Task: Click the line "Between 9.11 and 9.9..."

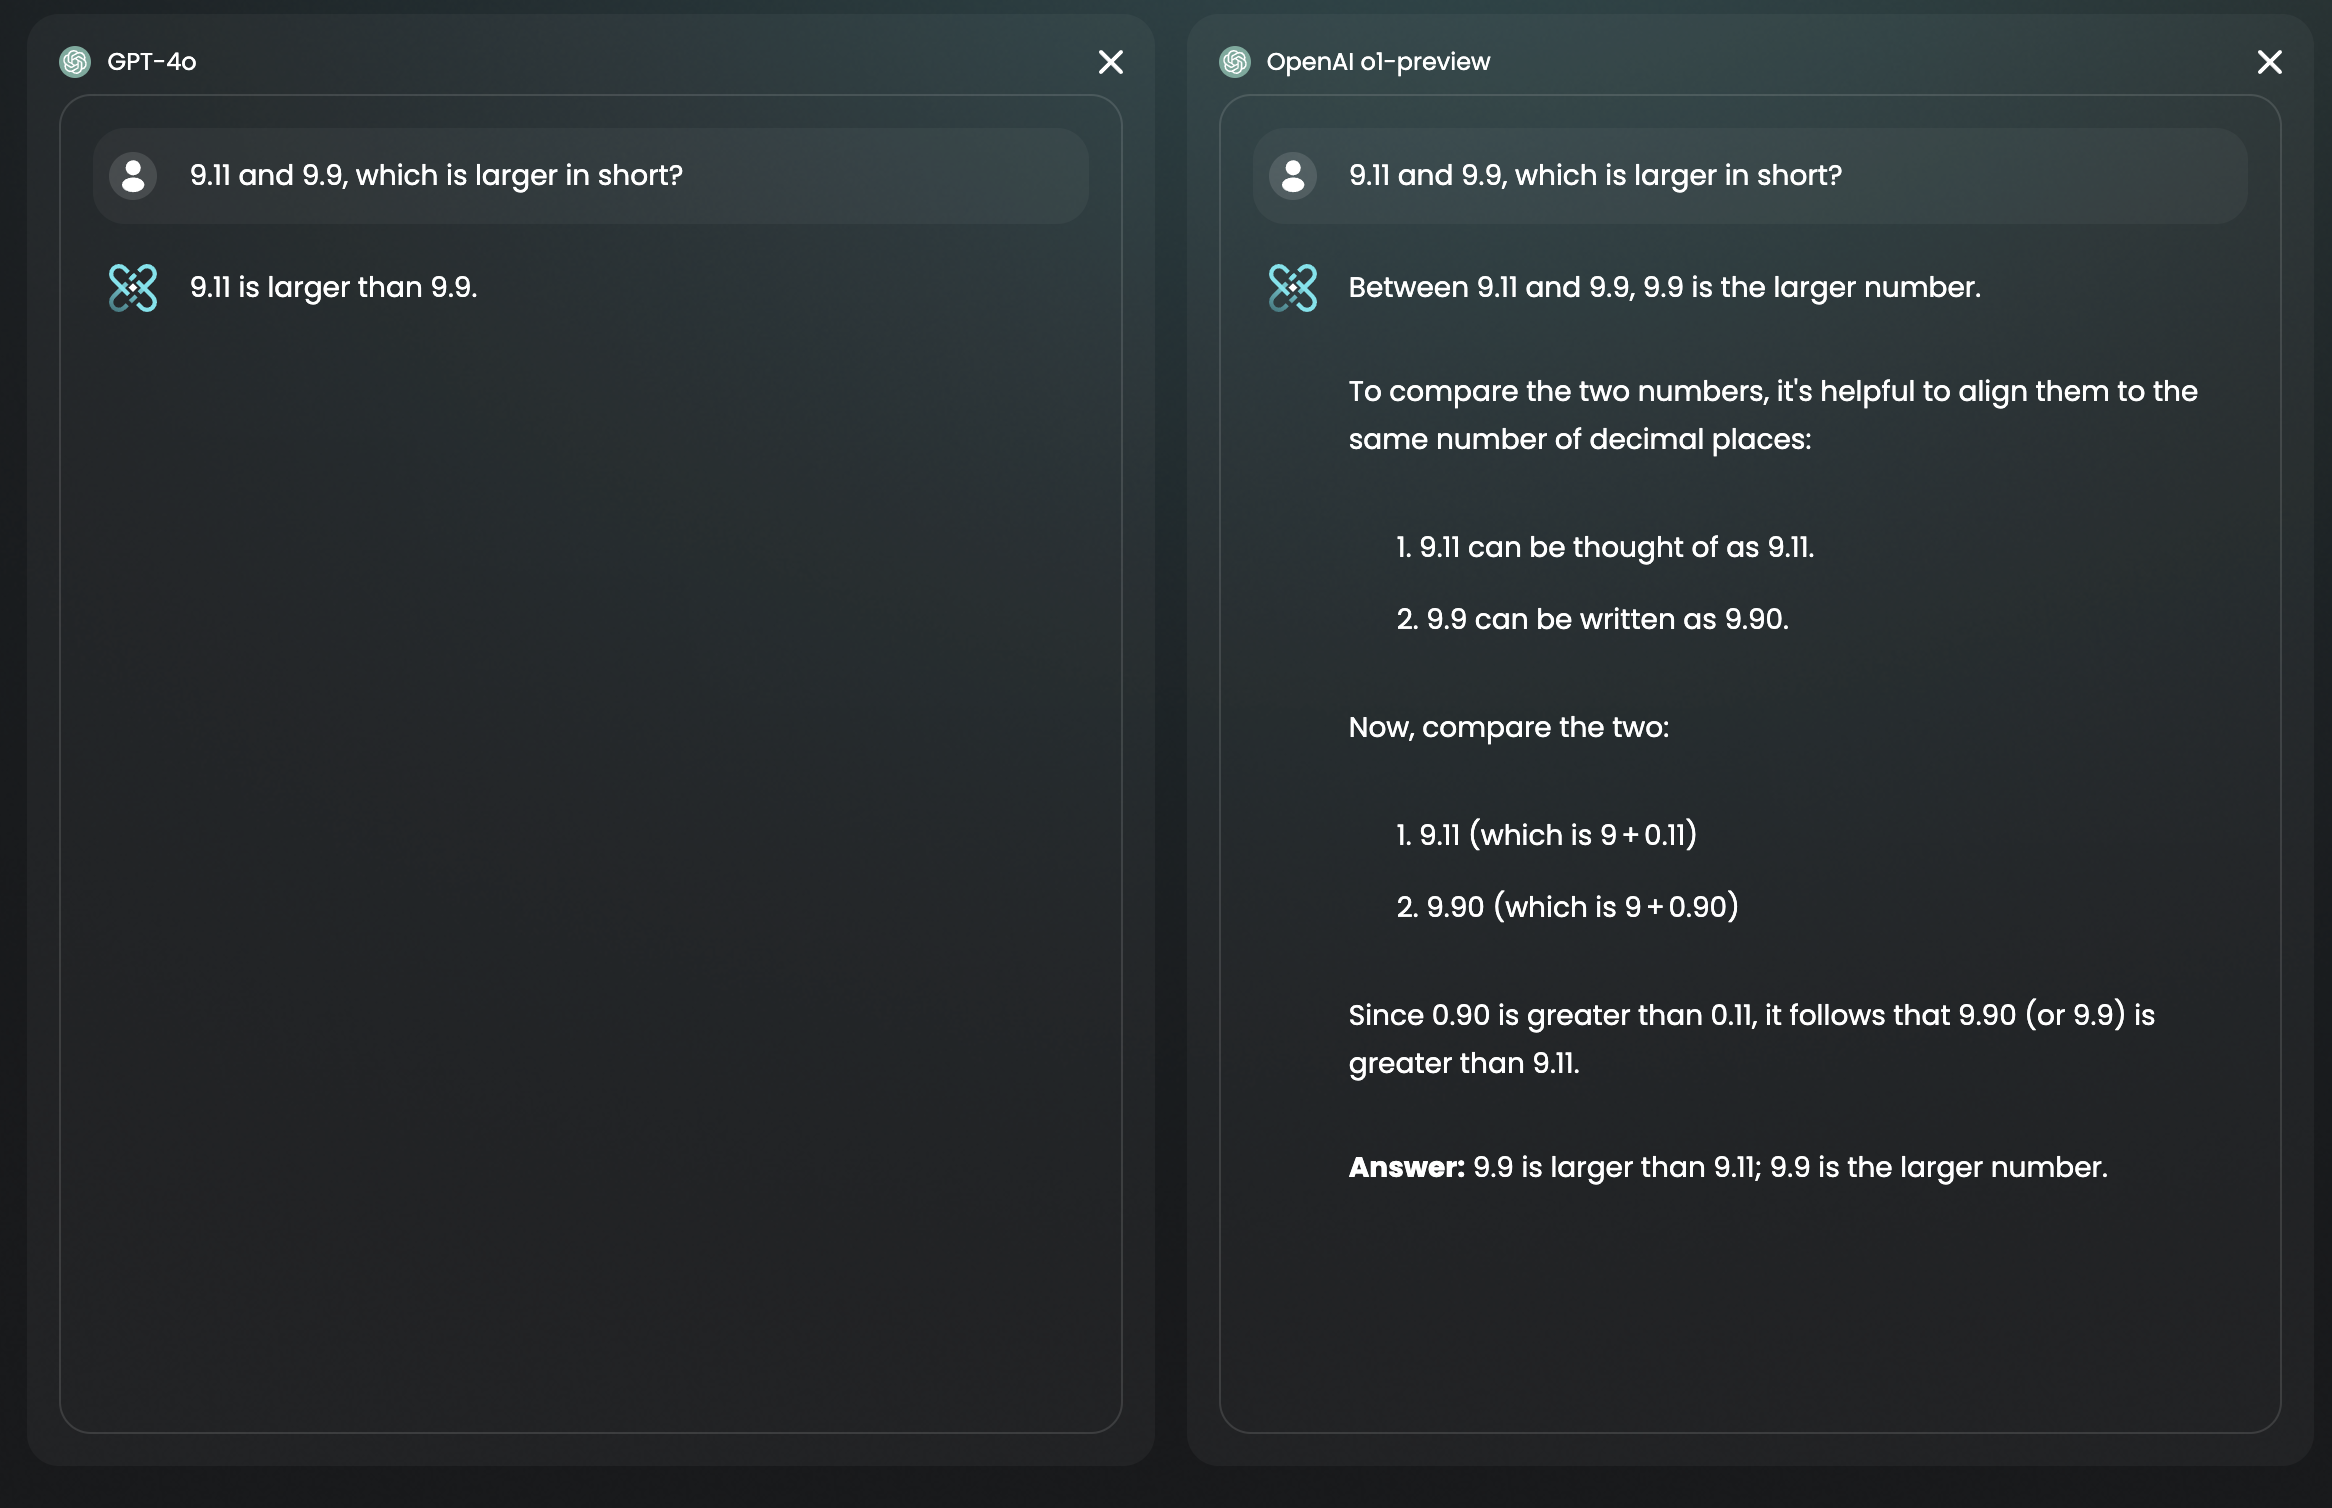Action: pos(1664,288)
